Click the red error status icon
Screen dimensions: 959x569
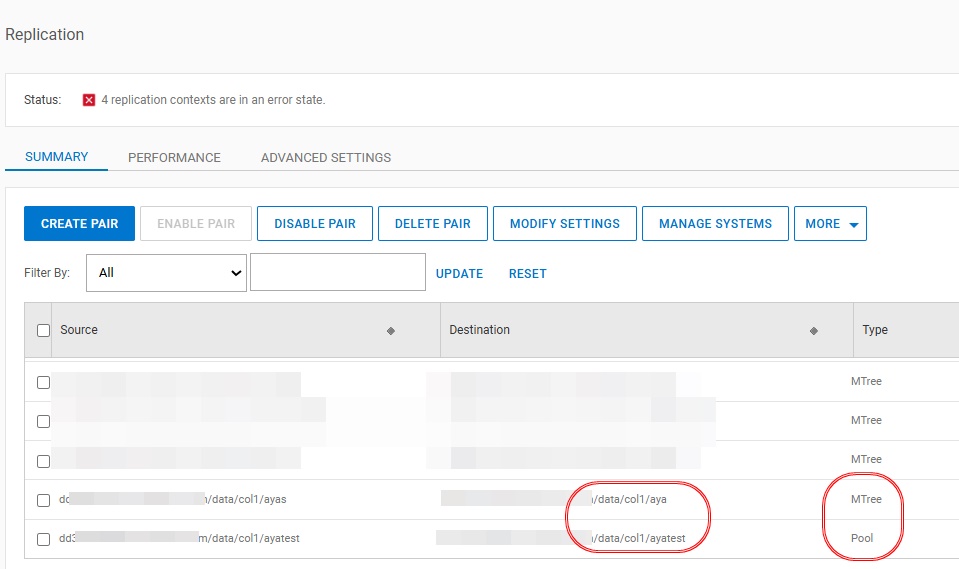click(x=89, y=100)
